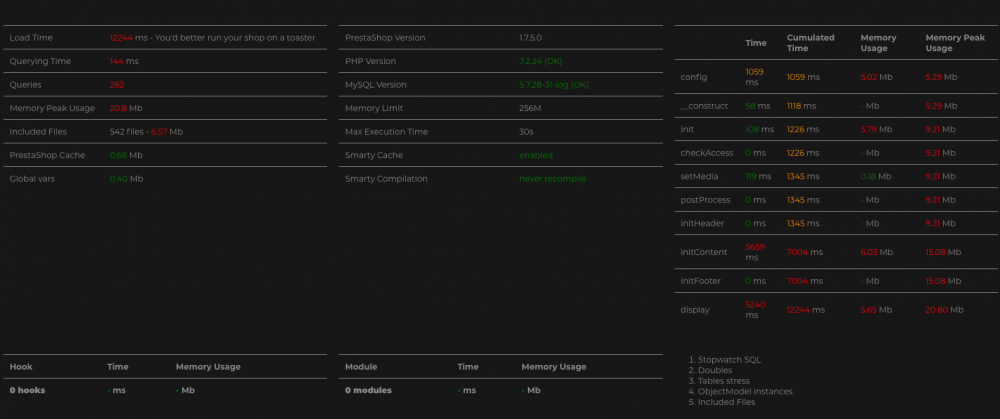1000x419 pixels.
Task: Select the 3.79 Mb init memory usage
Action: 876,129
